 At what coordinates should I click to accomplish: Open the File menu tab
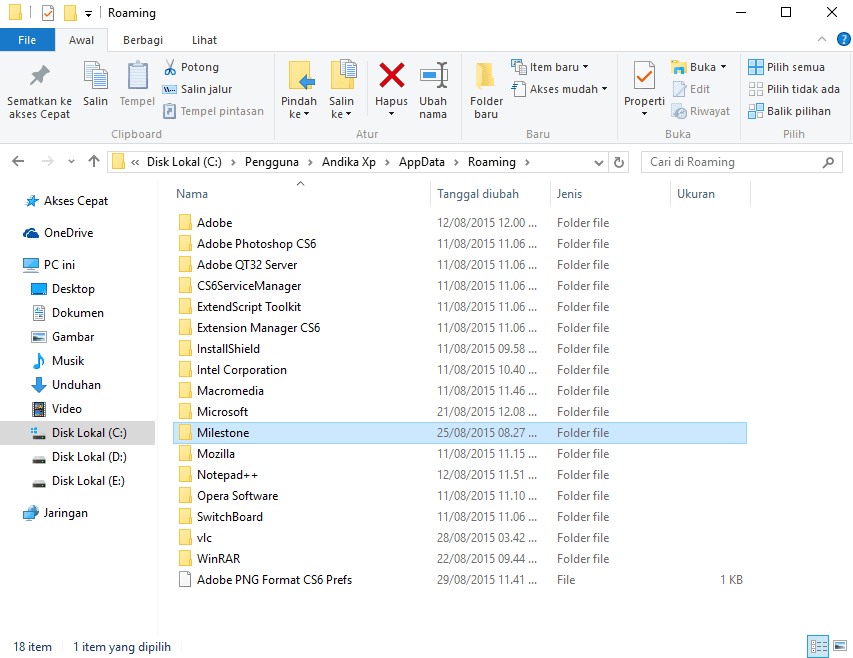point(27,40)
